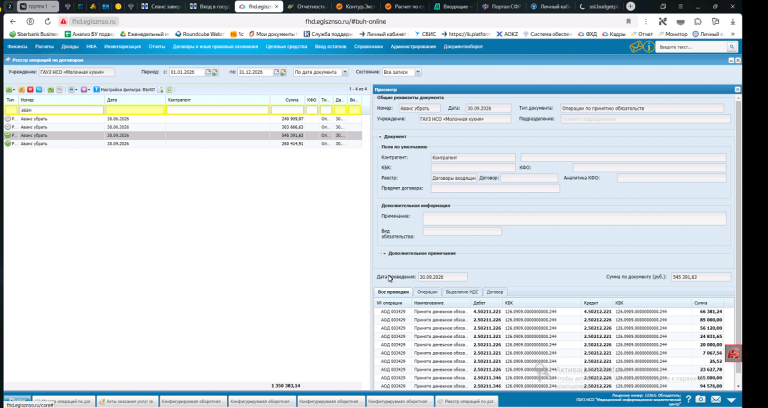Switch to the 'Договор' tab
768x408 pixels.
coord(495,292)
